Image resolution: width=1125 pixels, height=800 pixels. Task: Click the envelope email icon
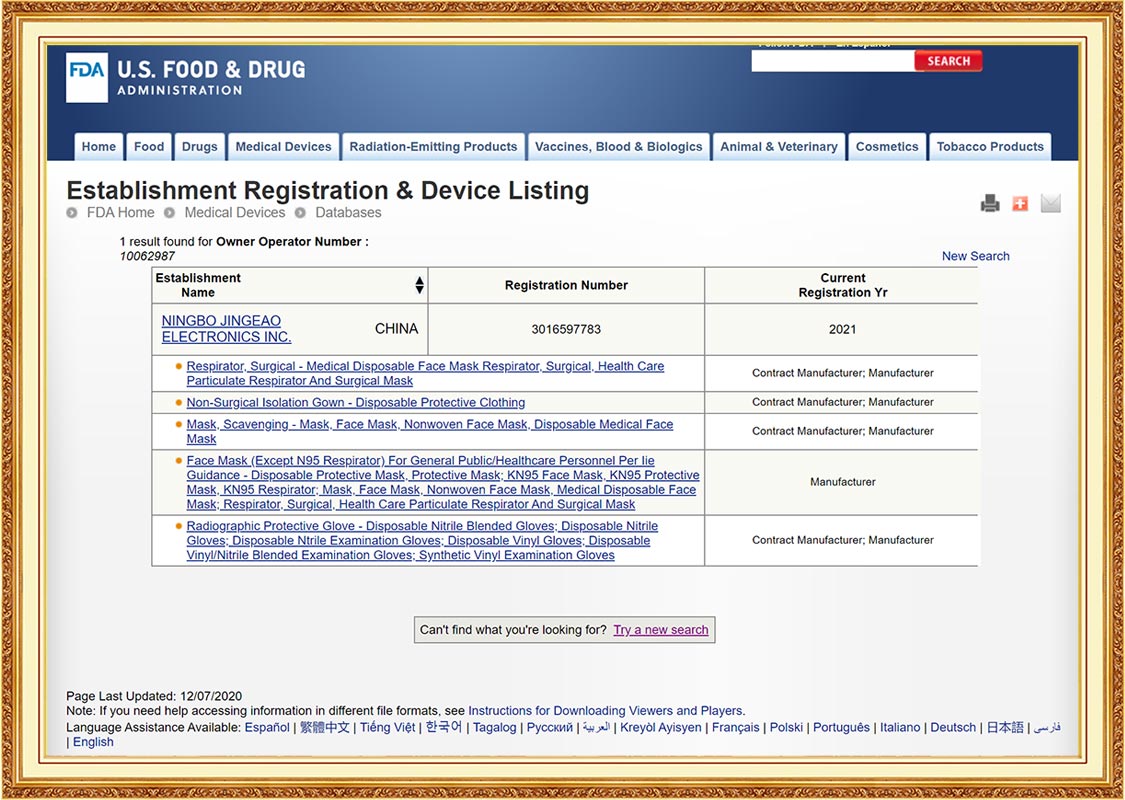1050,204
